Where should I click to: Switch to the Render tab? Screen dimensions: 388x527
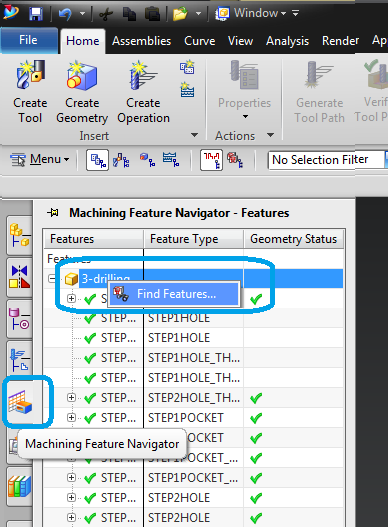[340, 41]
